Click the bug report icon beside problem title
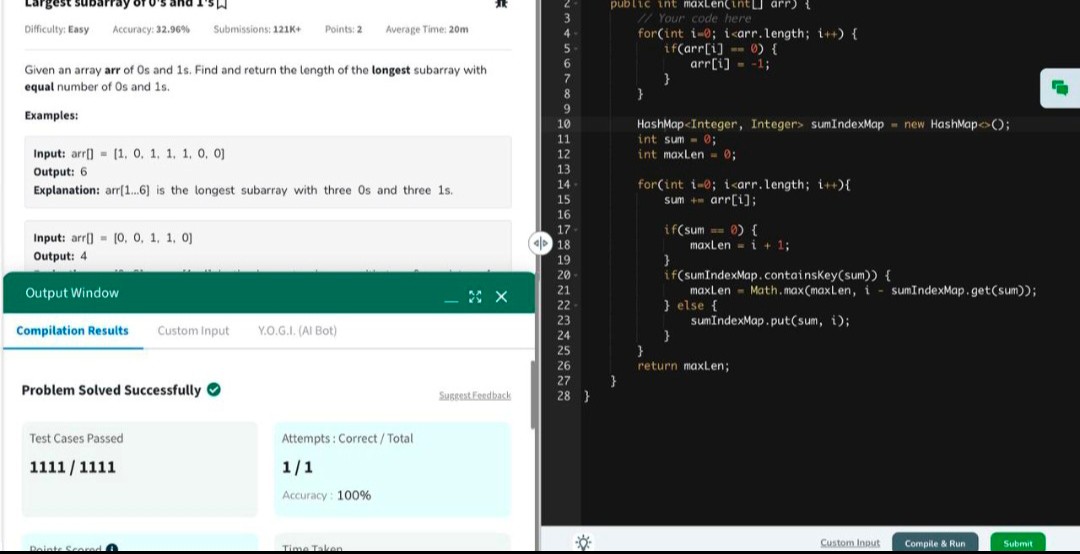 [x=501, y=3]
